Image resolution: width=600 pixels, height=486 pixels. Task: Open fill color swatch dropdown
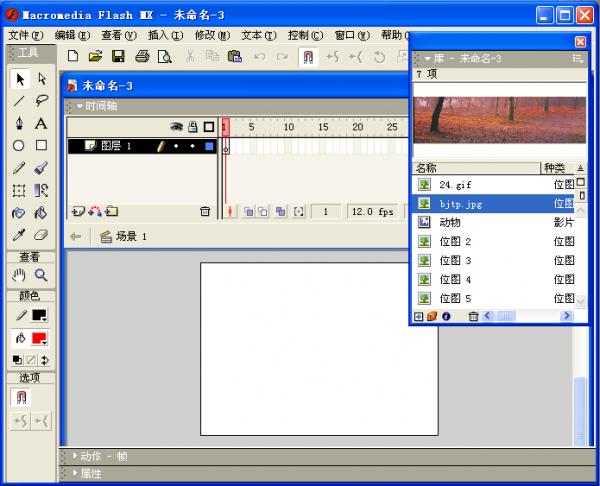39,339
